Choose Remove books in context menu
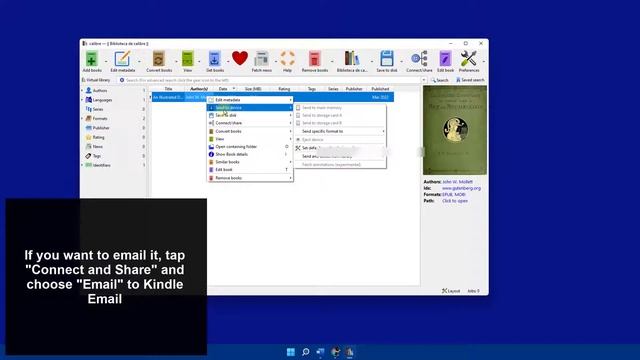This screenshot has height=360, width=640. [250, 178]
